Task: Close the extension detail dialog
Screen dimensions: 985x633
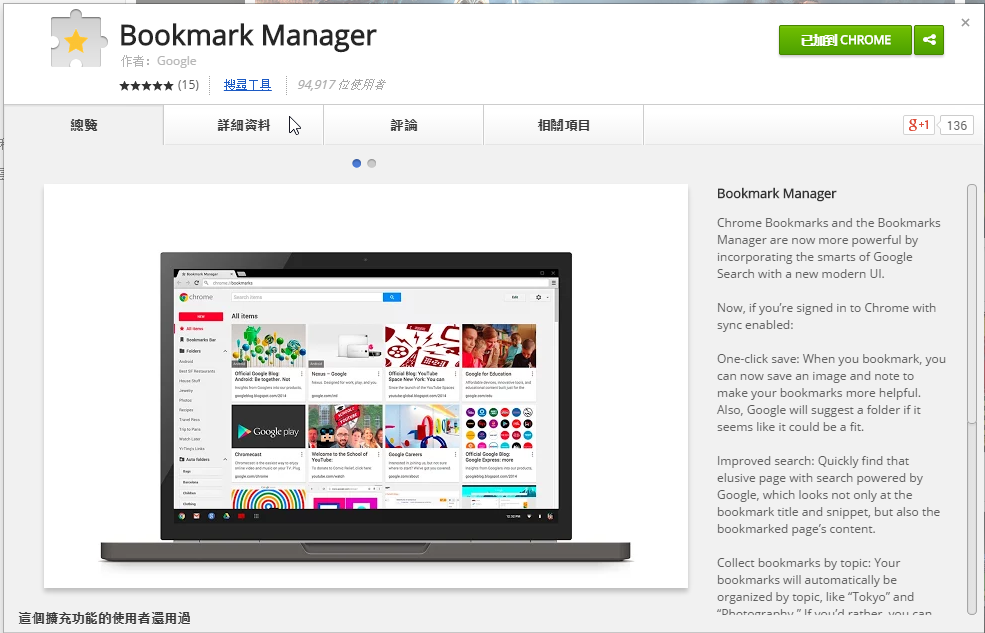Action: [x=966, y=23]
